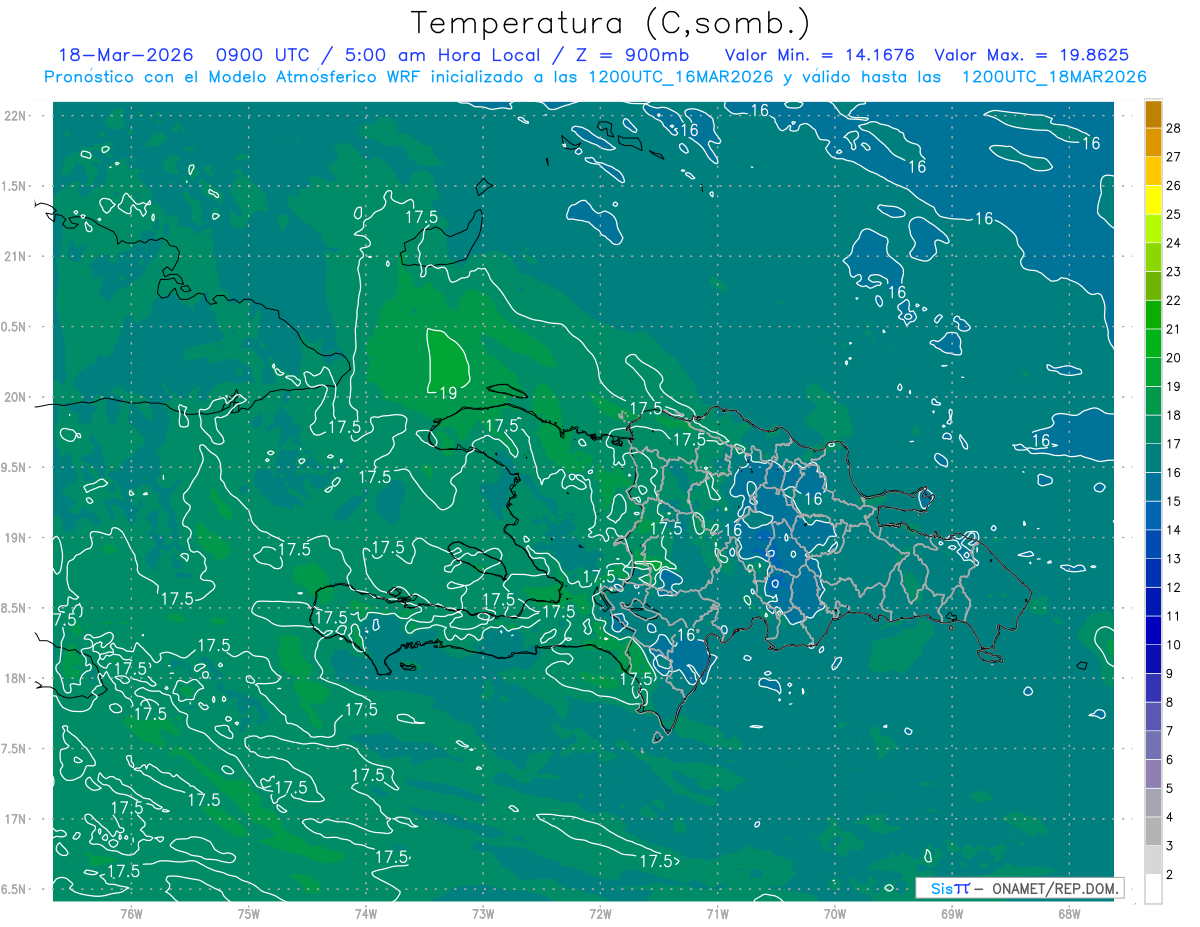Screen dimensions: 1200x927
Task: Click the '5:00 am Hora Local' text
Action: pyautogui.click(x=441, y=55)
